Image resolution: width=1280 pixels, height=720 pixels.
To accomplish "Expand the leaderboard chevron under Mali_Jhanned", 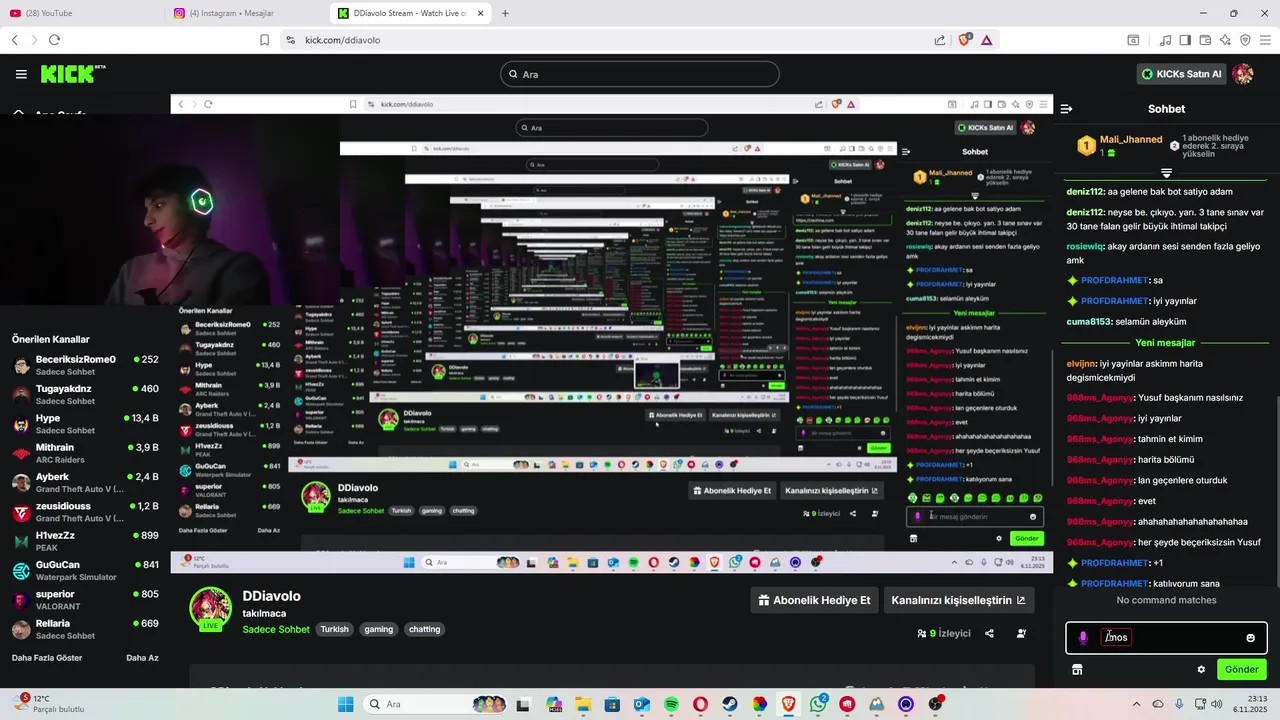I will coord(1166,173).
